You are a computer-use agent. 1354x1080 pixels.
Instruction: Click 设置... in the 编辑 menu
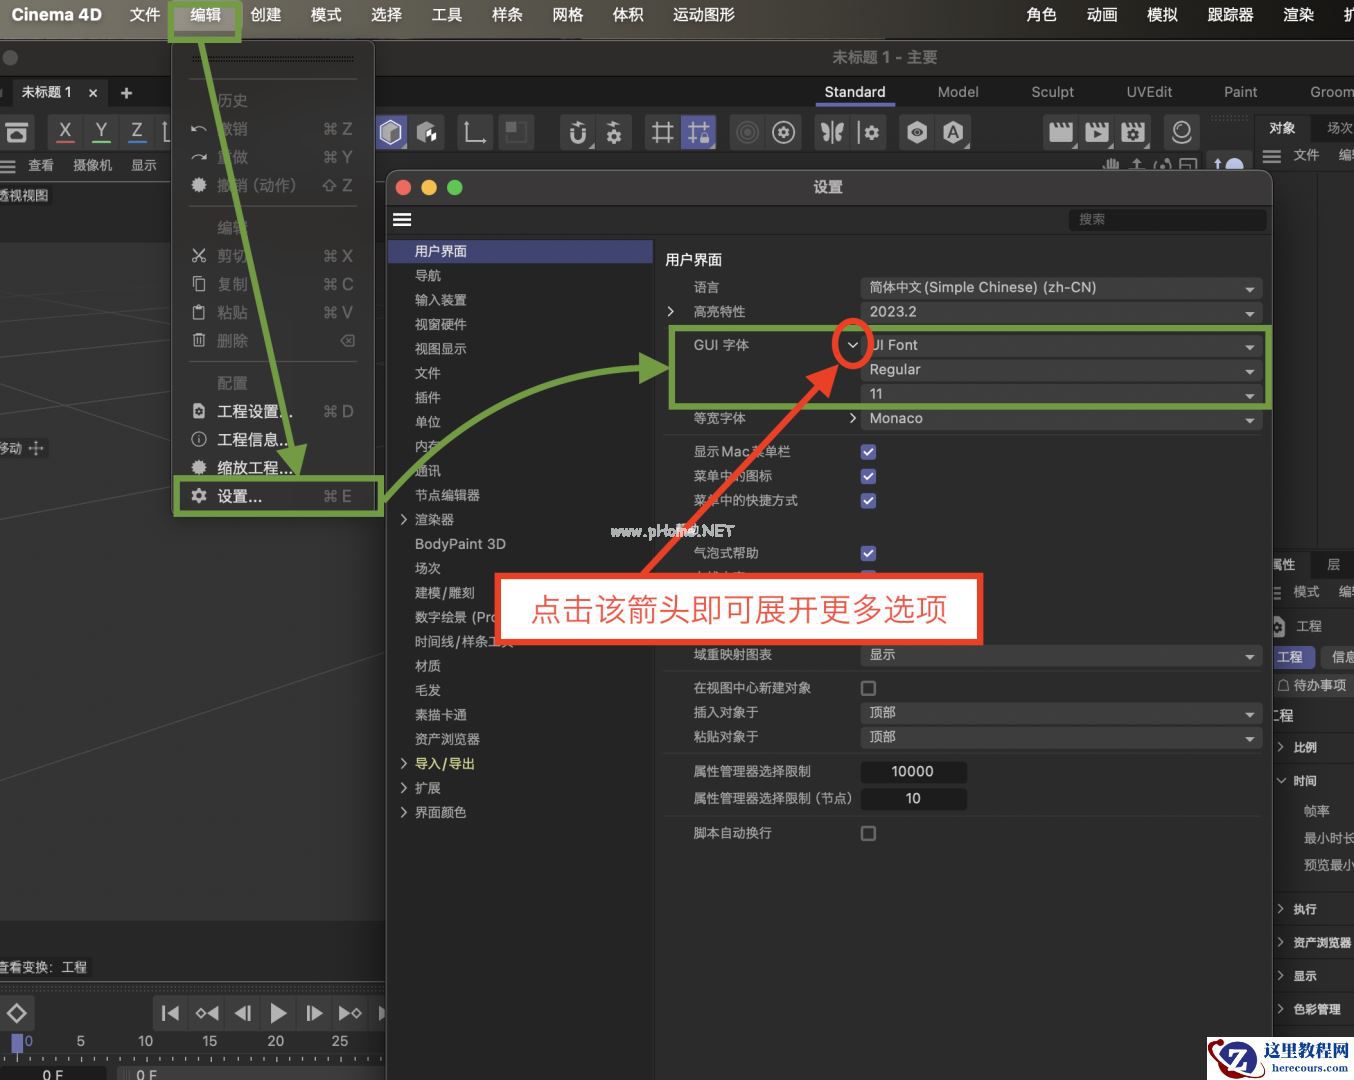[278, 496]
